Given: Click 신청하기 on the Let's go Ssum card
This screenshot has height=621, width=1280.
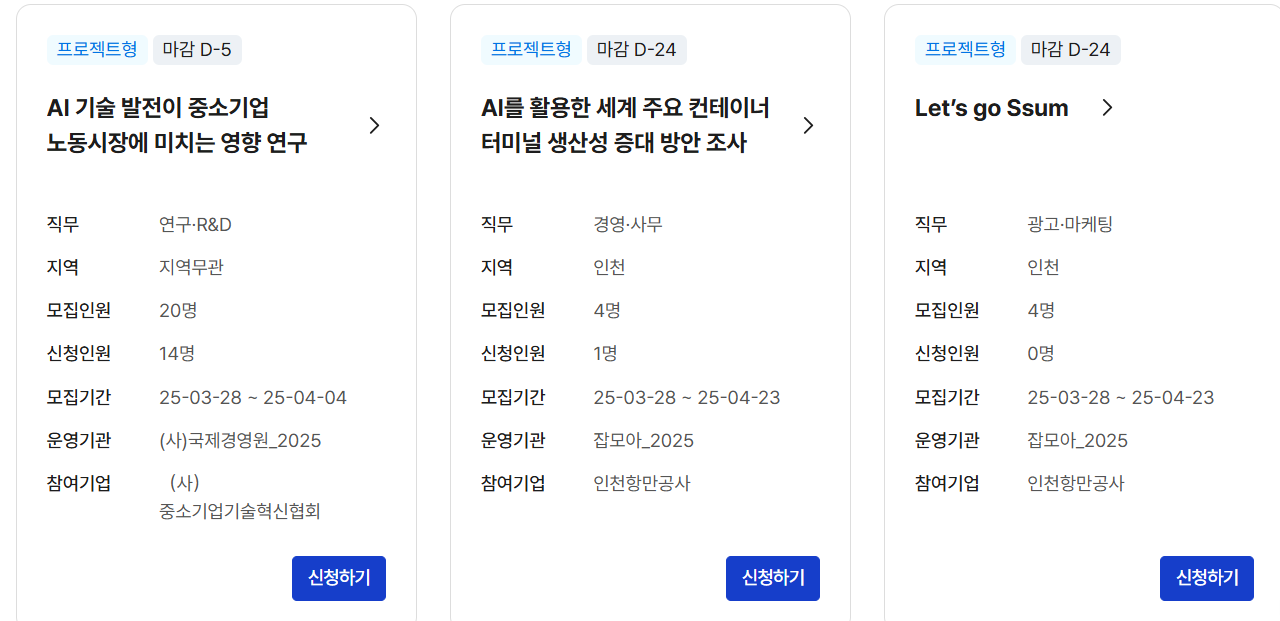Looking at the screenshot, I should (x=1206, y=578).
